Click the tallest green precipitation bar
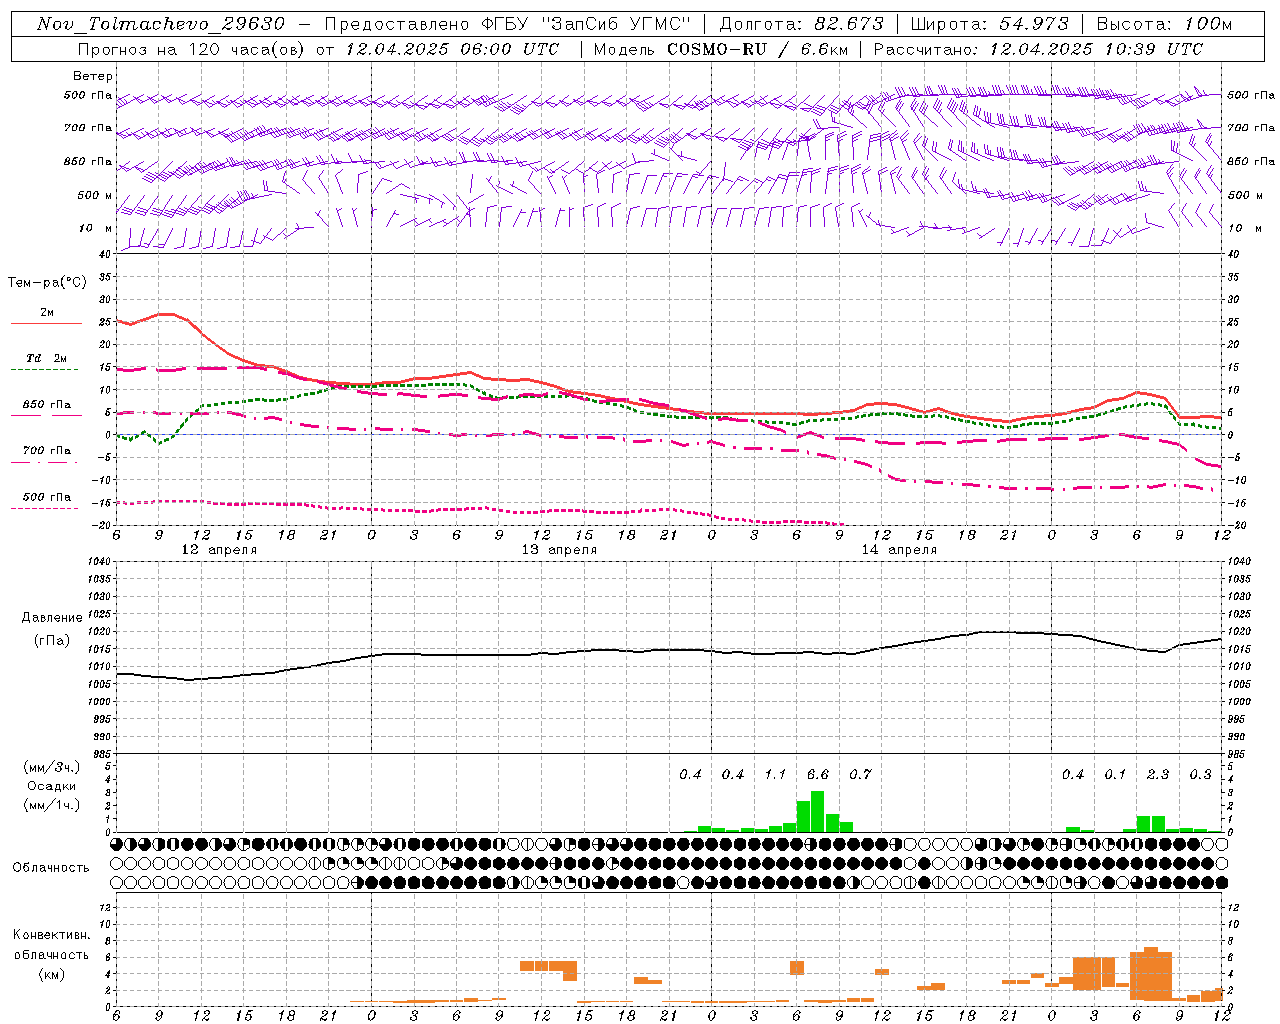 [x=817, y=812]
